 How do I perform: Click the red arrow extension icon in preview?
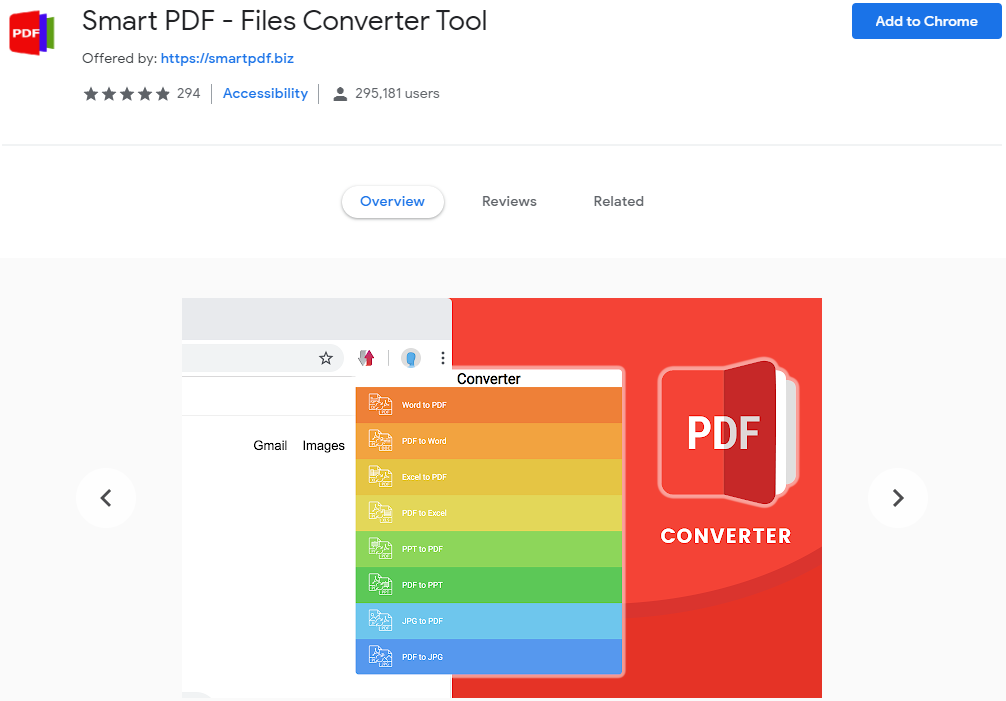[x=366, y=358]
